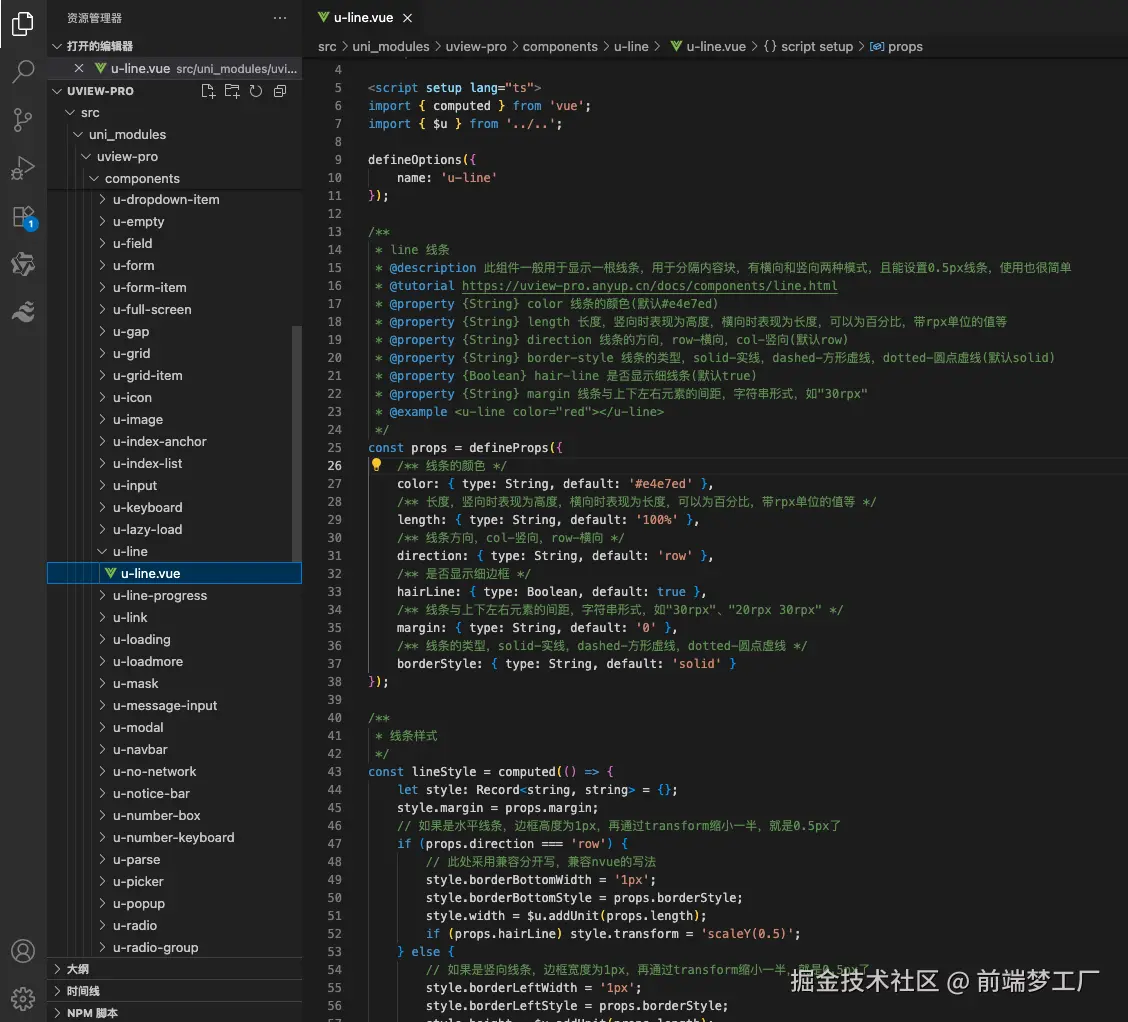The image size is (1128, 1022).
Task: Refresh the Explorer file tree
Action: click(x=256, y=90)
